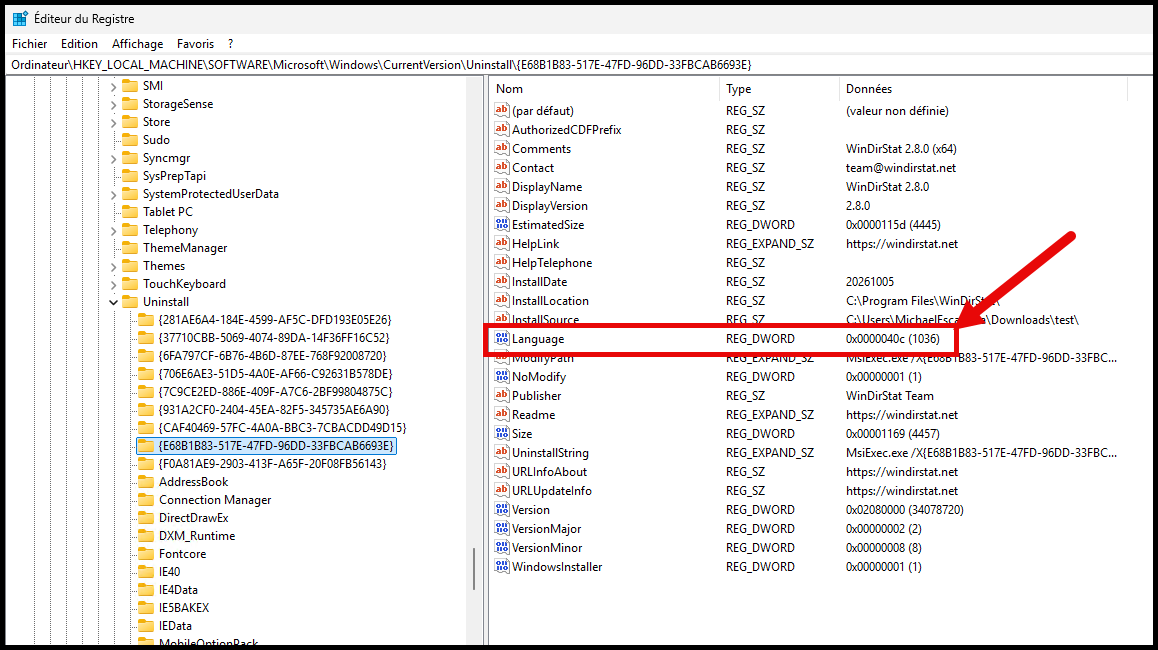Open the Favoris menu
The image size is (1158, 650).
(195, 44)
